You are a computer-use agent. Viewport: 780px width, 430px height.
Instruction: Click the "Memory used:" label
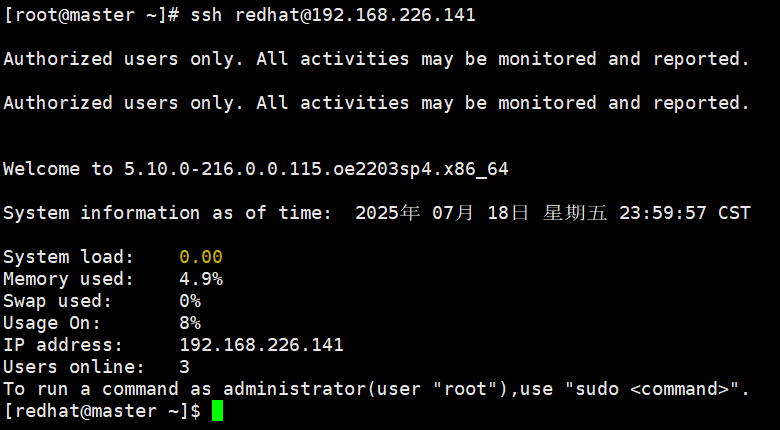(x=69, y=279)
